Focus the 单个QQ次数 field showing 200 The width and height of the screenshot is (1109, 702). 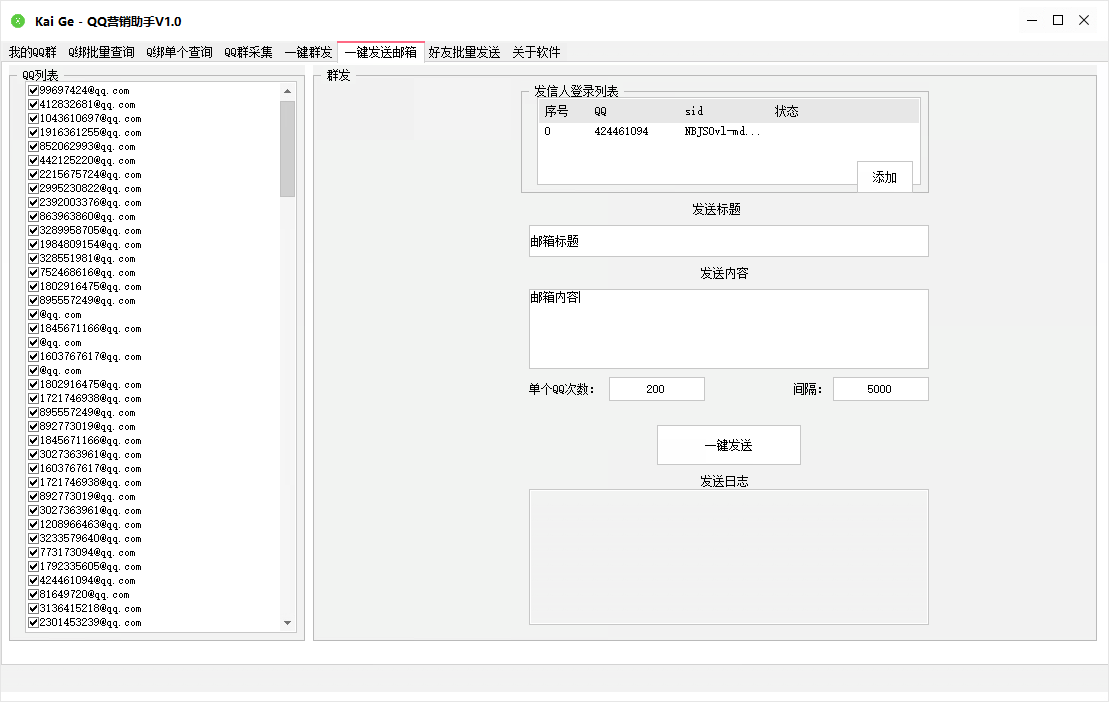(656, 389)
